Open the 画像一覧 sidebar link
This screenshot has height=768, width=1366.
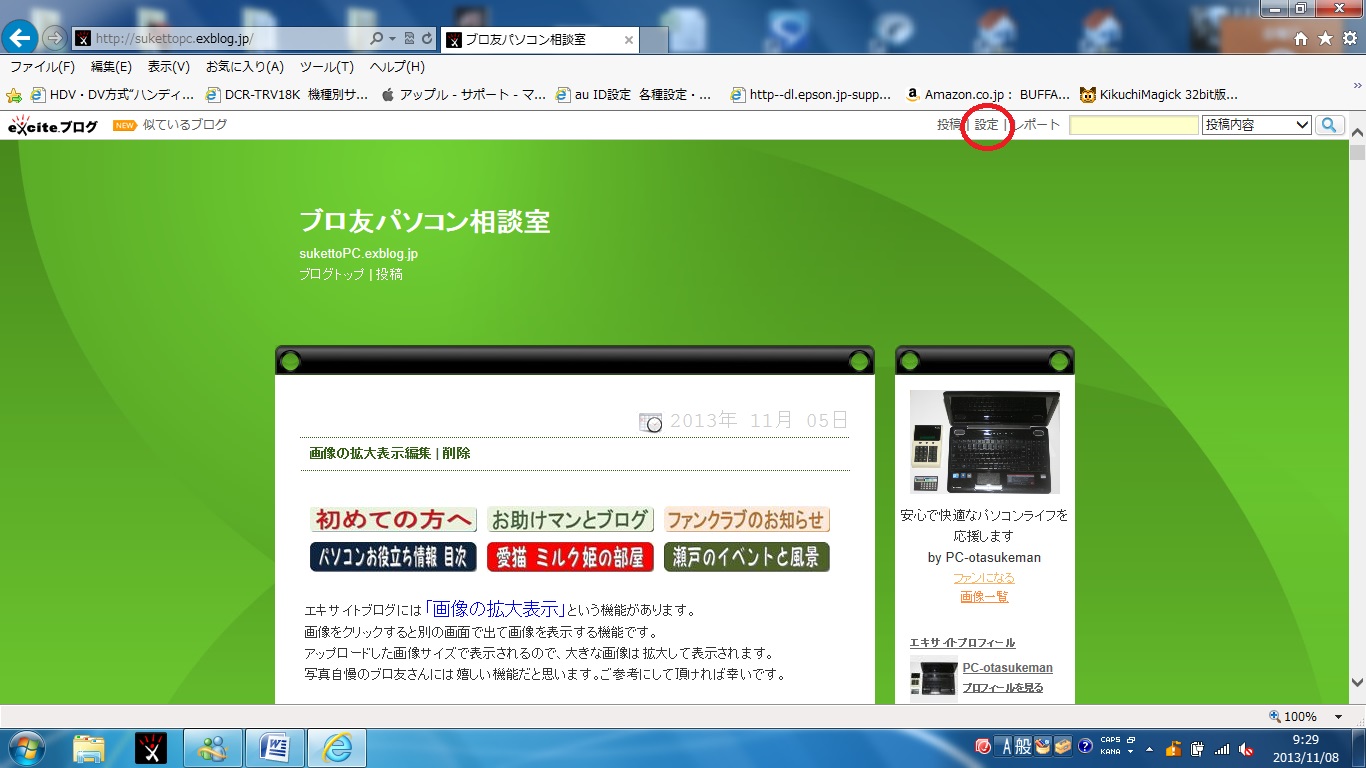click(984, 596)
